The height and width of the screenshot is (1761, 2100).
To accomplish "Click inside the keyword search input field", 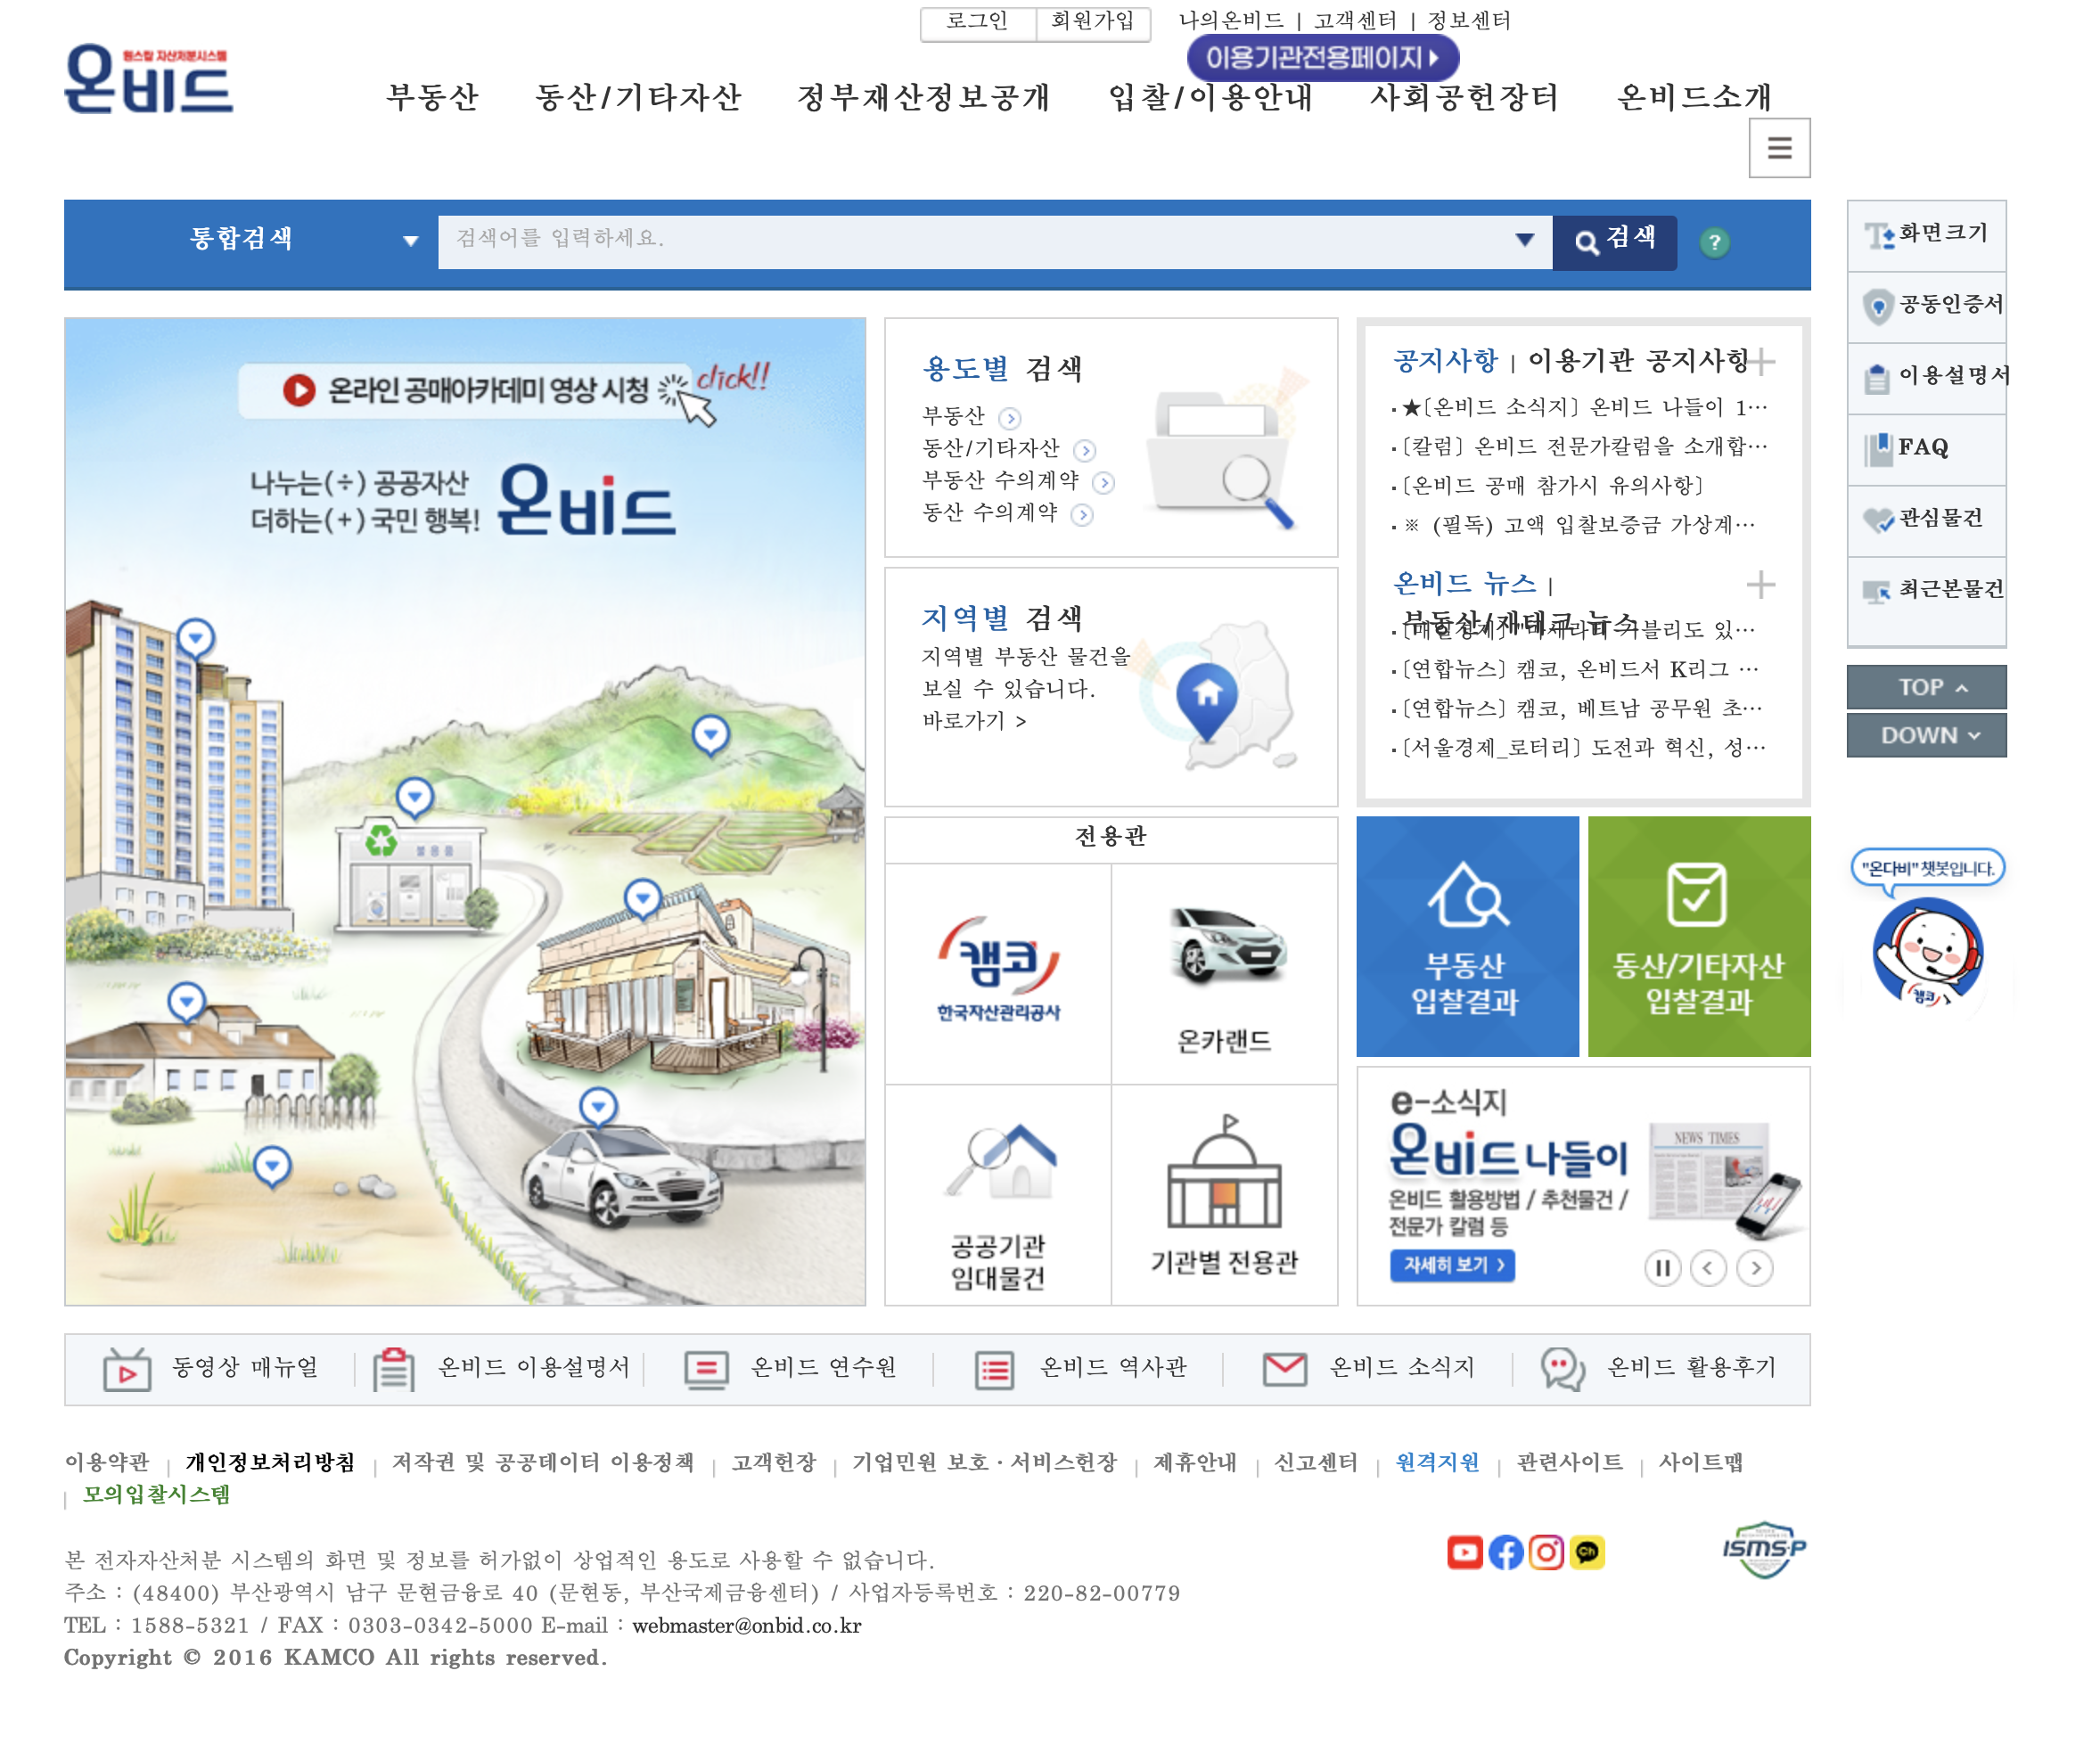I will point(900,241).
